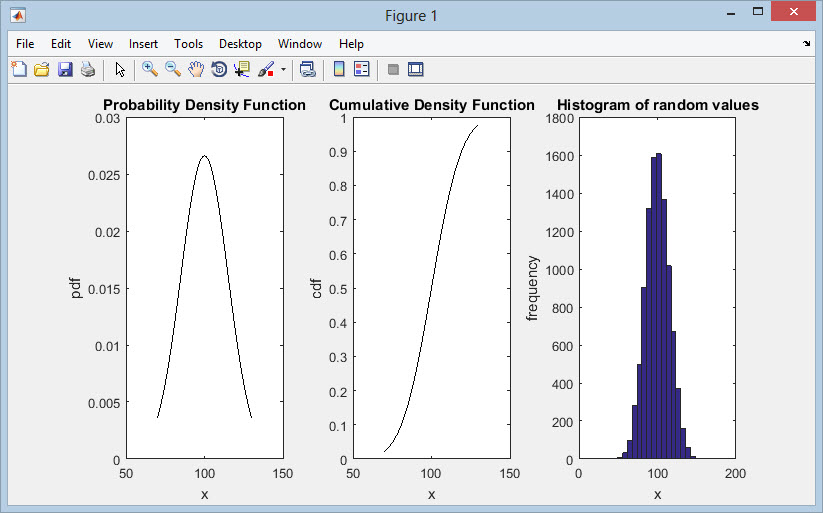Maximize the Figure 1 window

pyautogui.click(x=758, y=12)
